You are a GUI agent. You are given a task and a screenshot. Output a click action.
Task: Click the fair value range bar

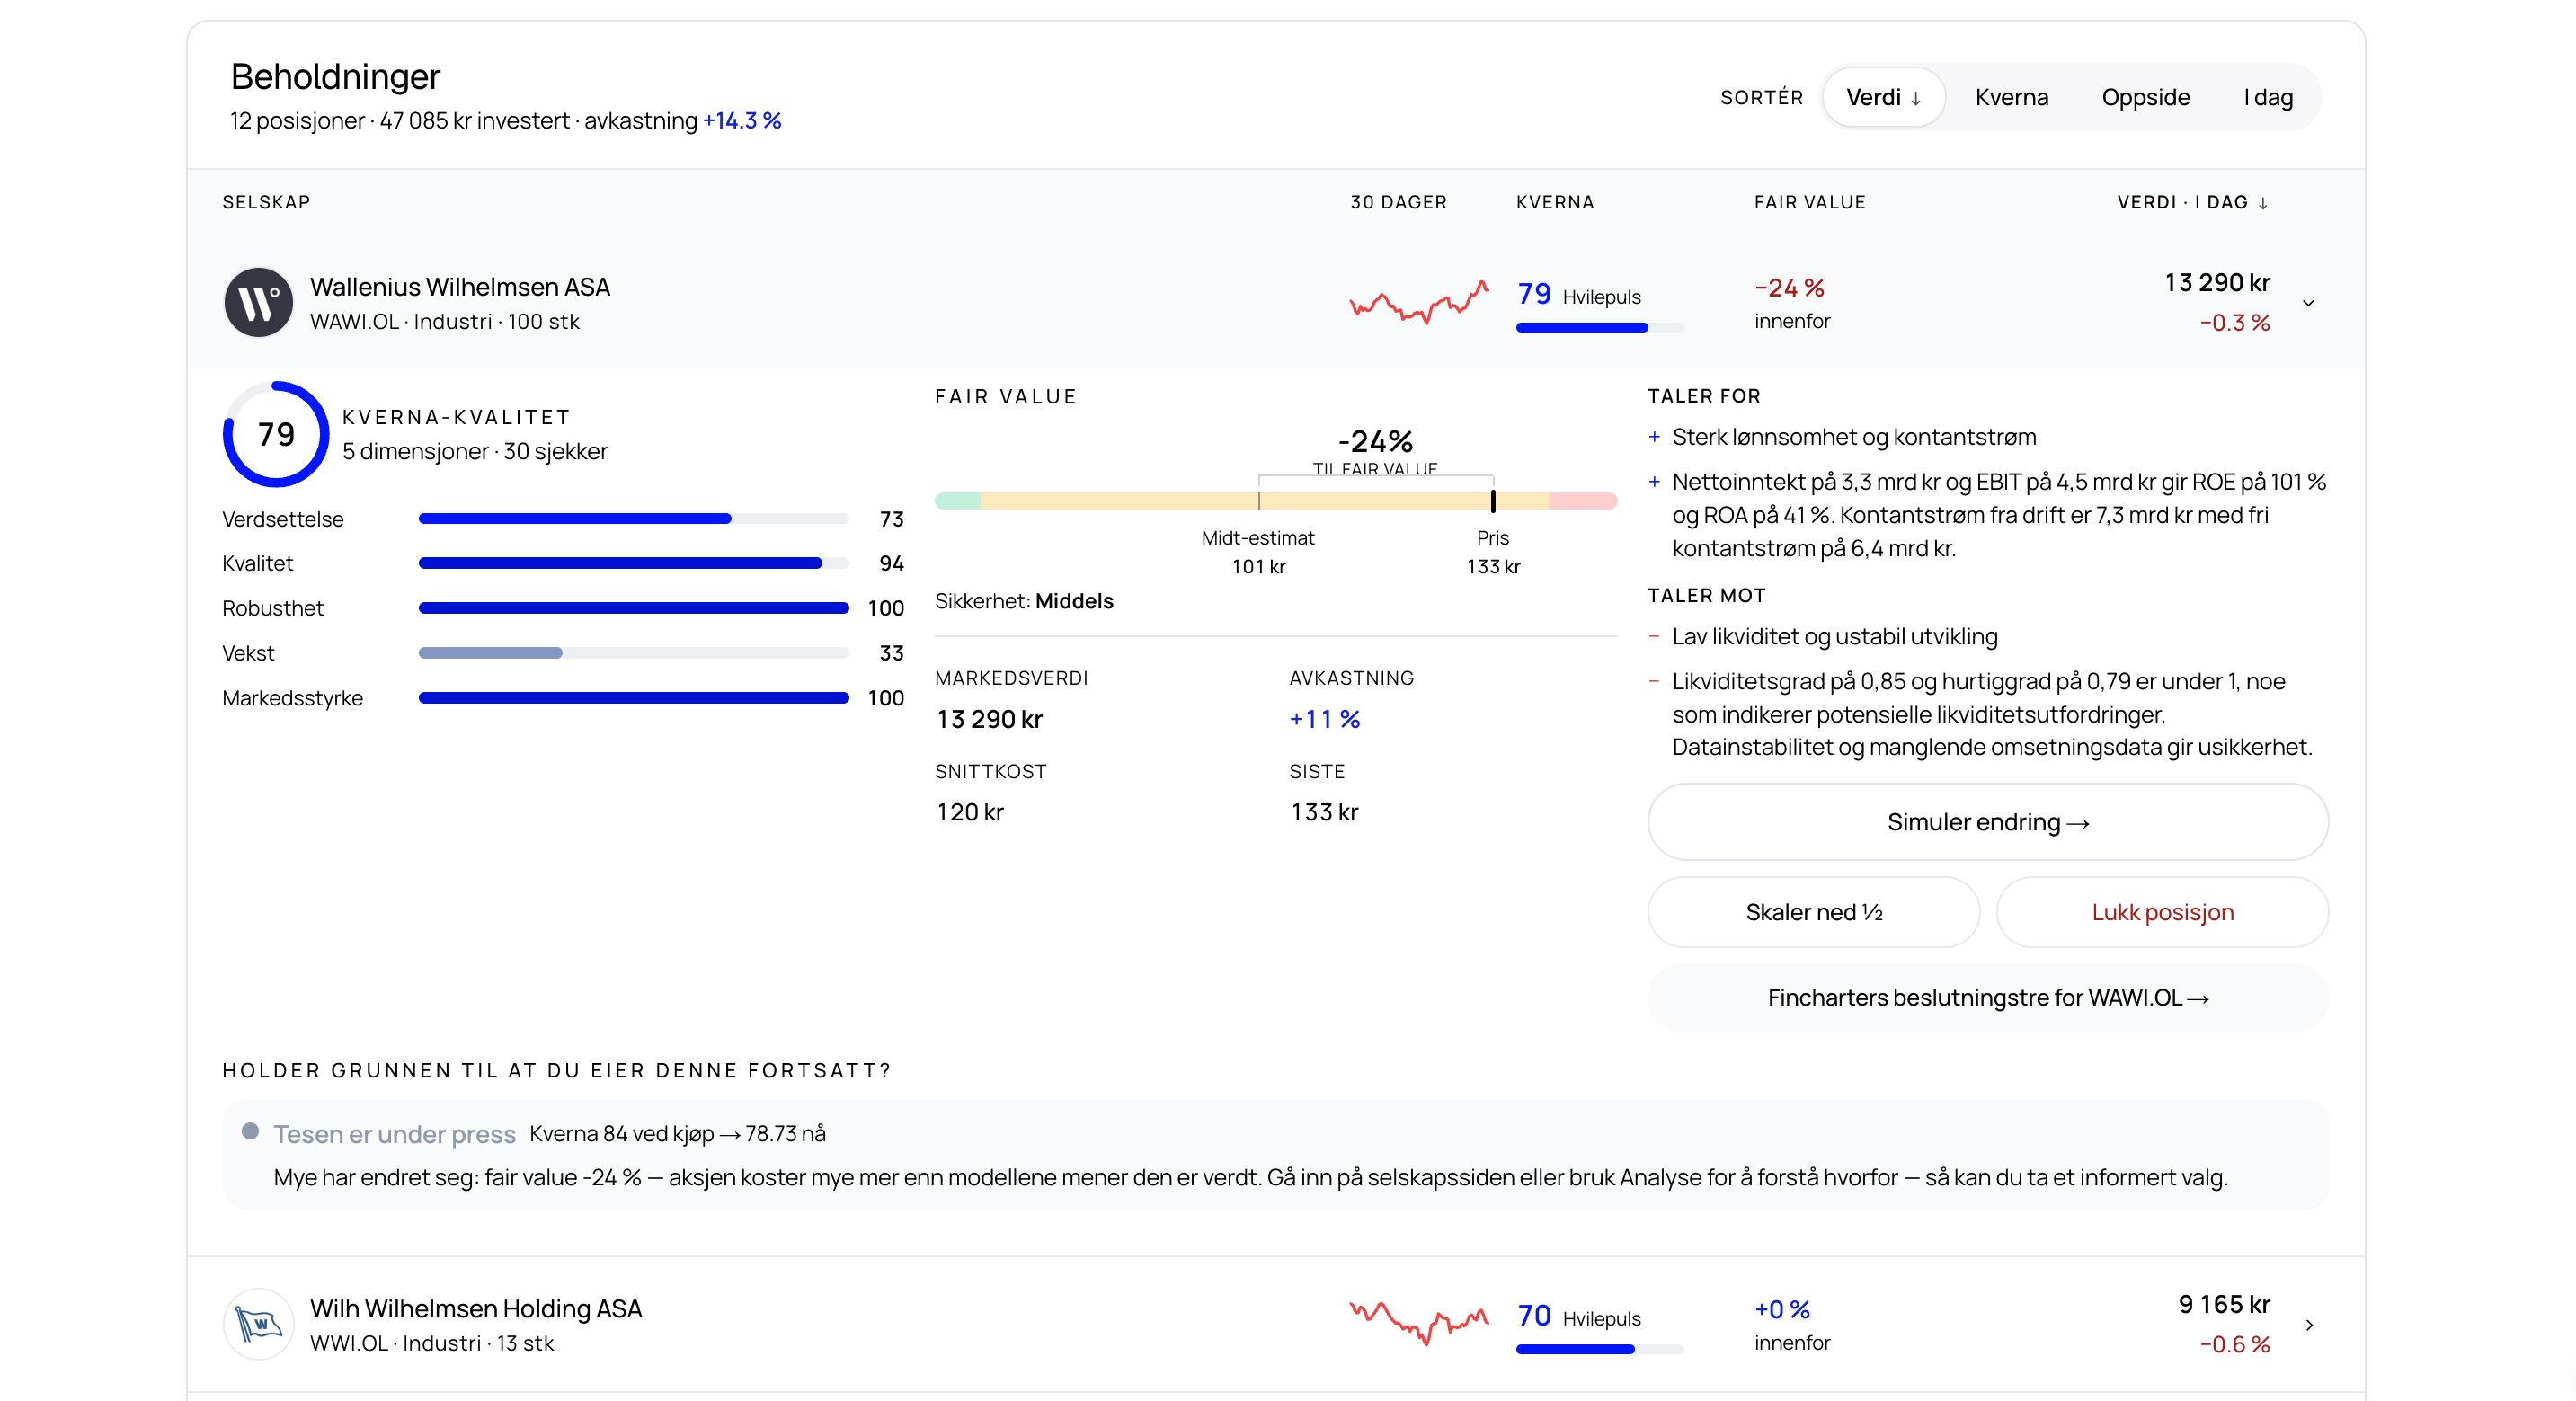[1275, 501]
